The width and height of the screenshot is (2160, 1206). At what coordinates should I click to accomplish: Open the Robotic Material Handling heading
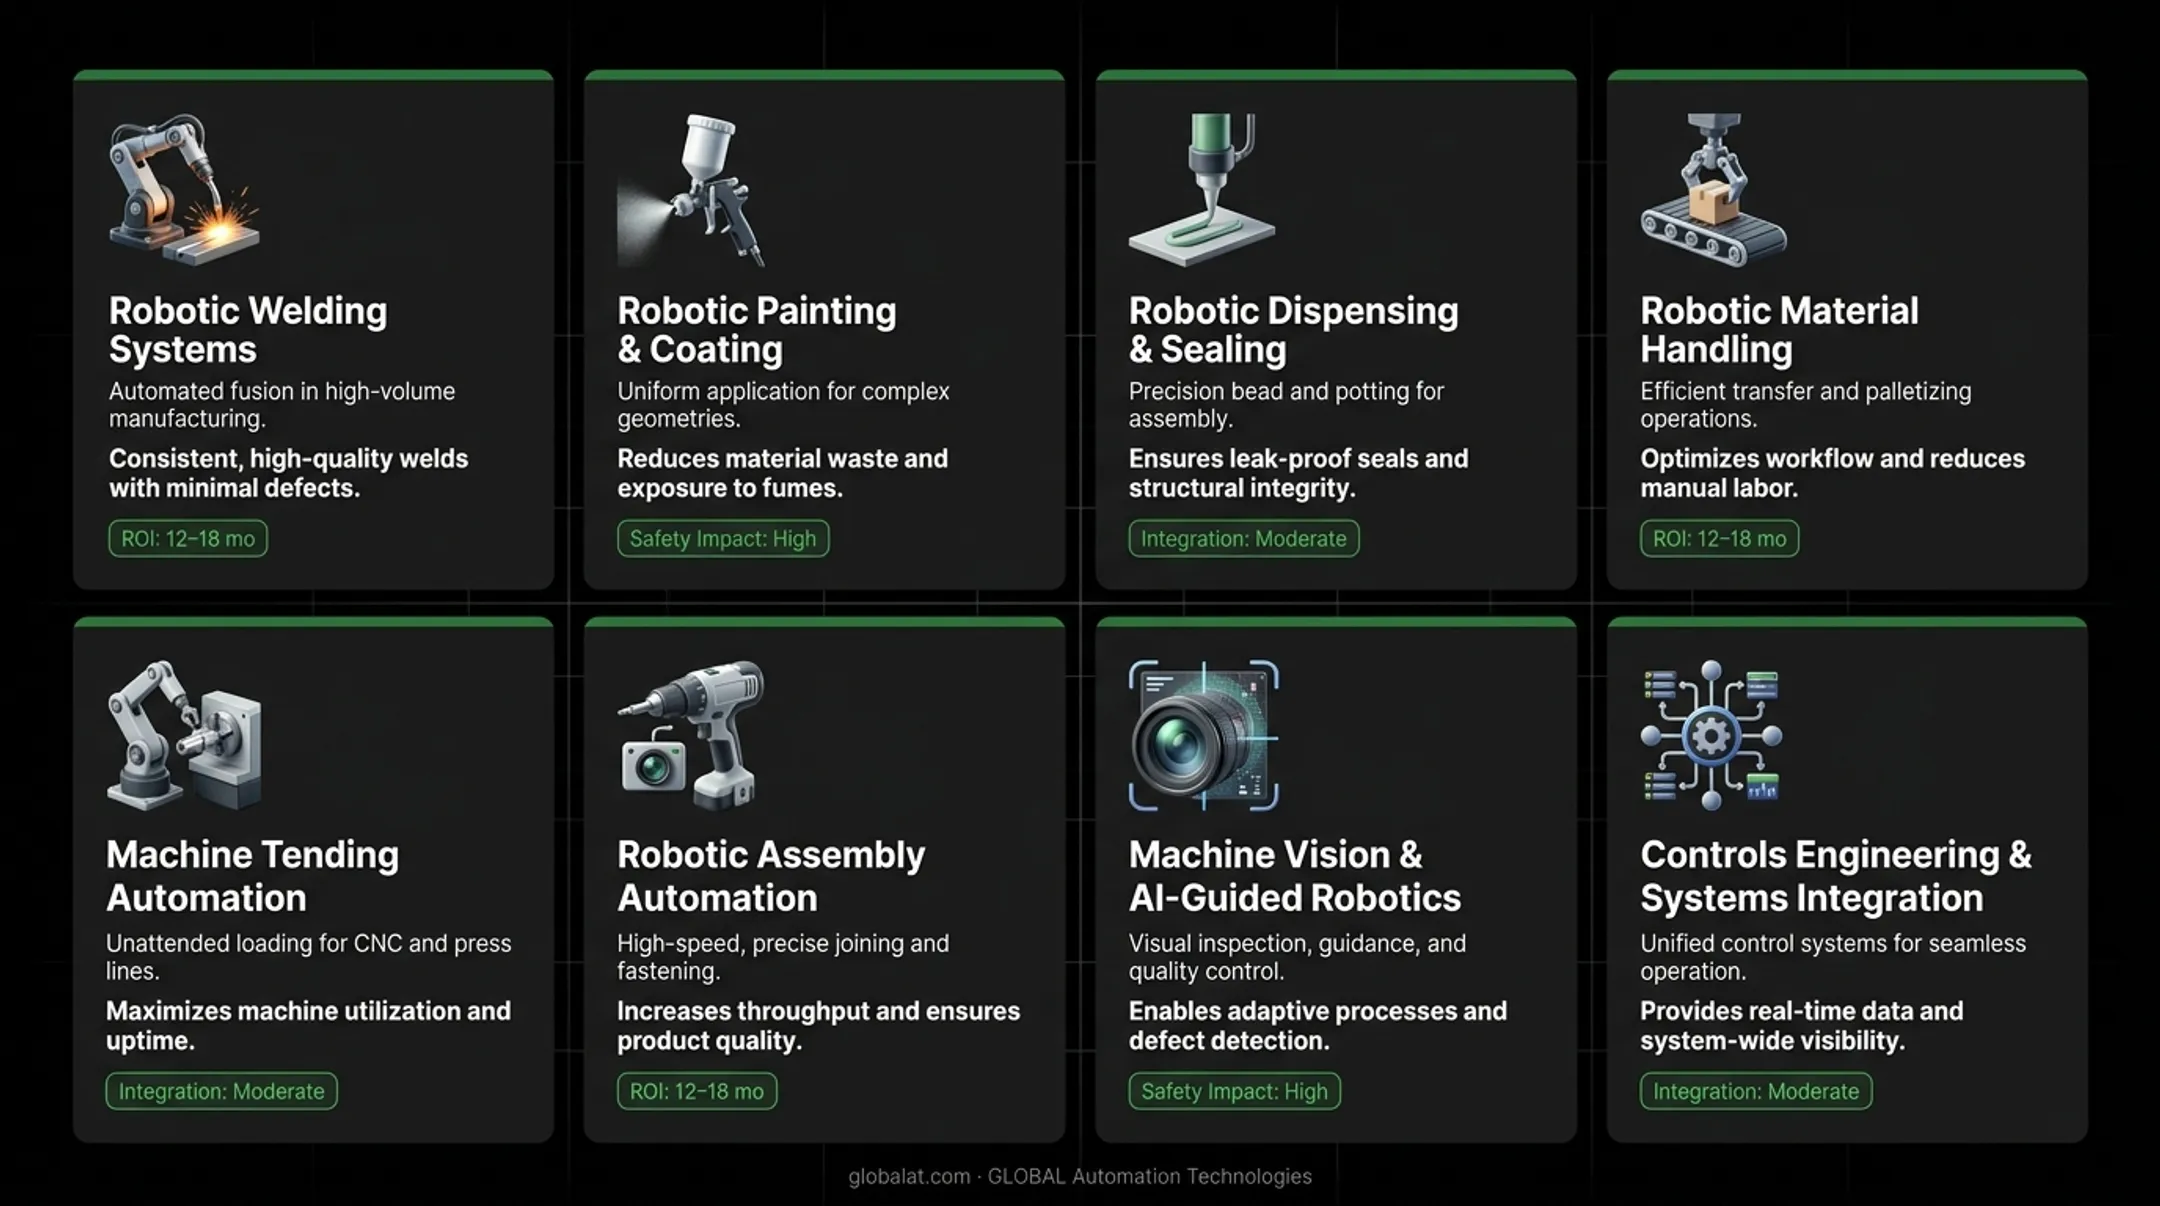coord(1779,330)
